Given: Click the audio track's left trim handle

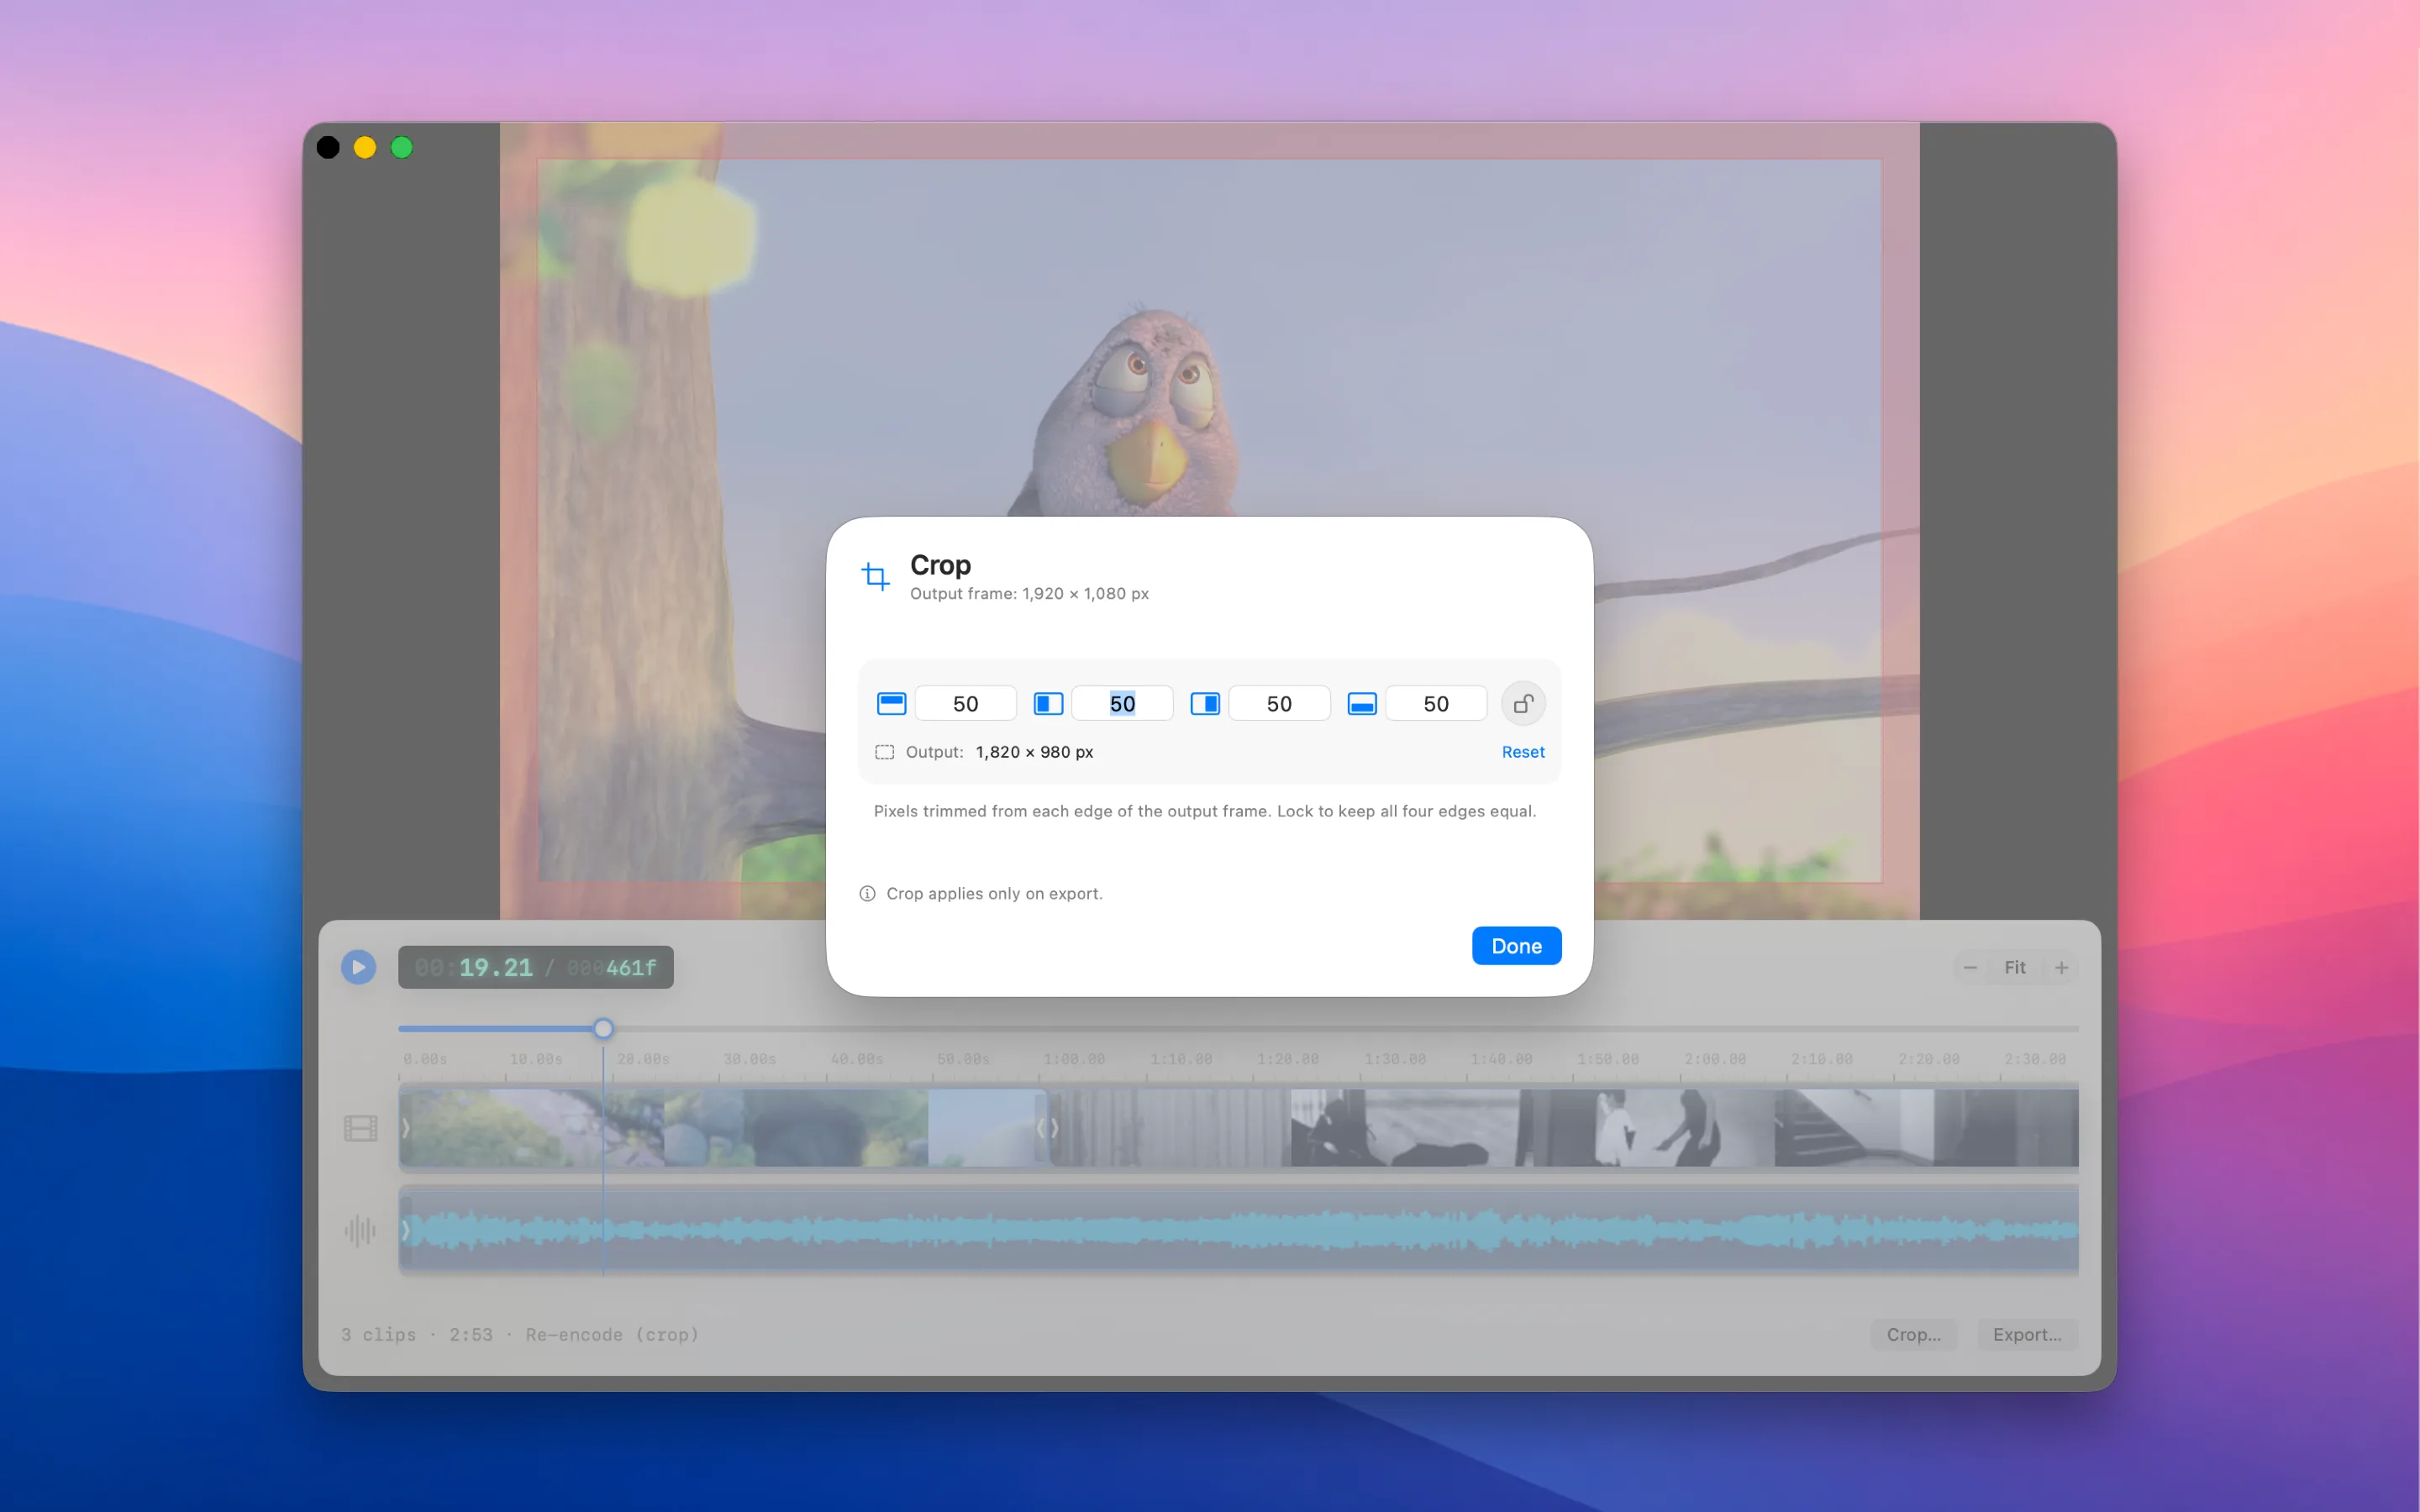Looking at the screenshot, I should tap(406, 1231).
